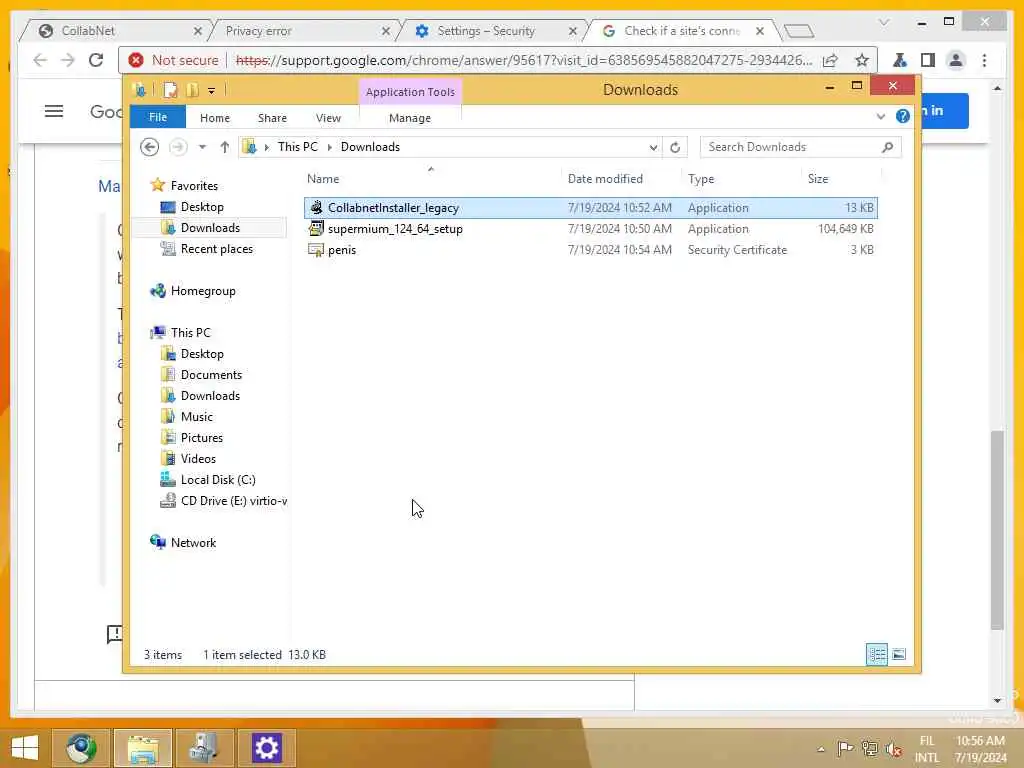The width and height of the screenshot is (1024, 768).
Task: Show hidden tray icons arrow
Action: click(x=821, y=749)
